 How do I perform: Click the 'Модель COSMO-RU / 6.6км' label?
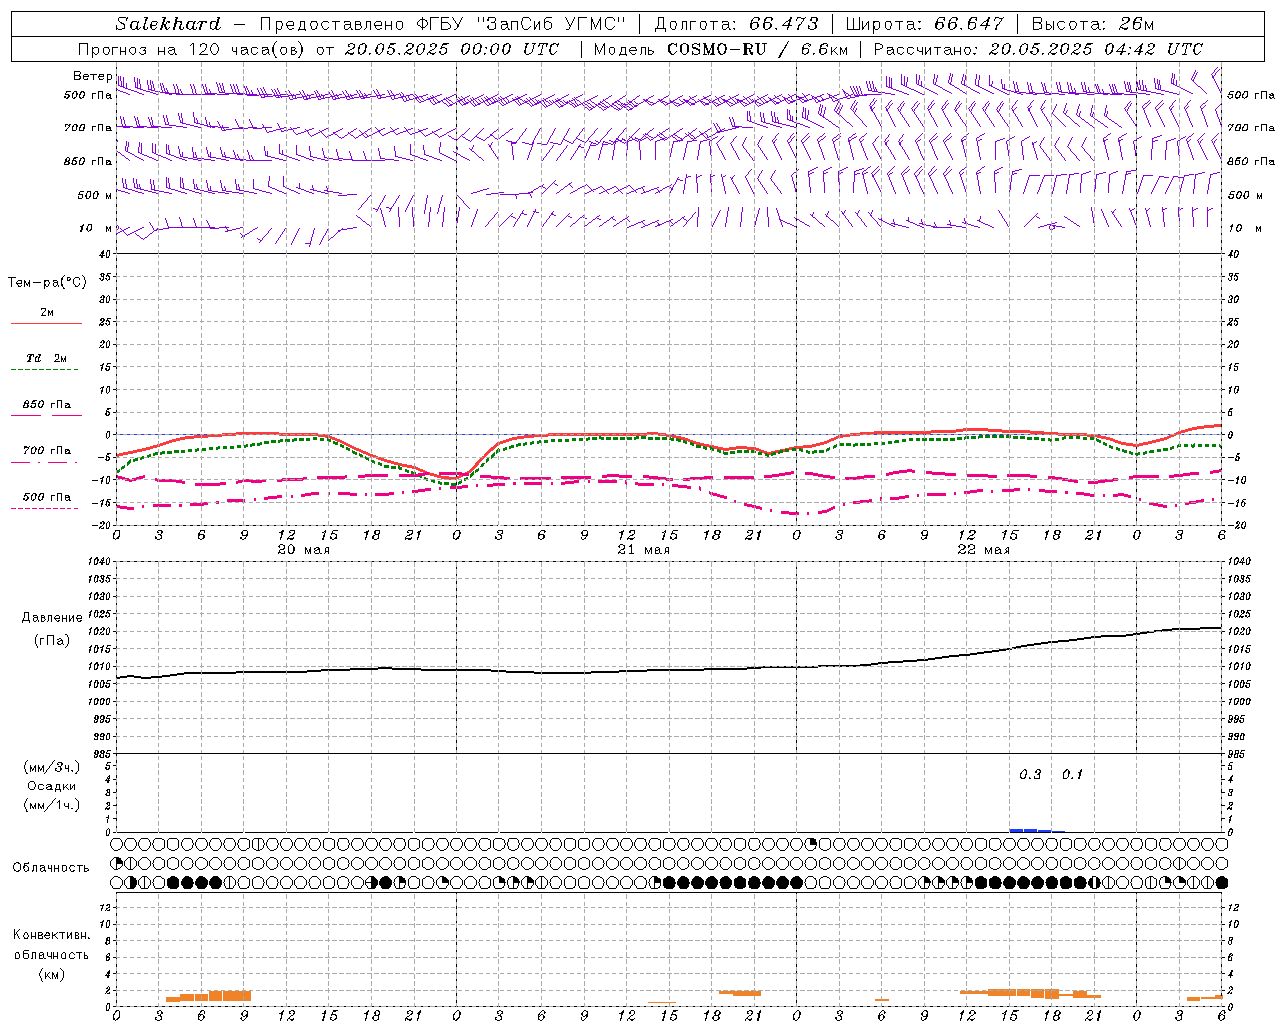tap(721, 49)
